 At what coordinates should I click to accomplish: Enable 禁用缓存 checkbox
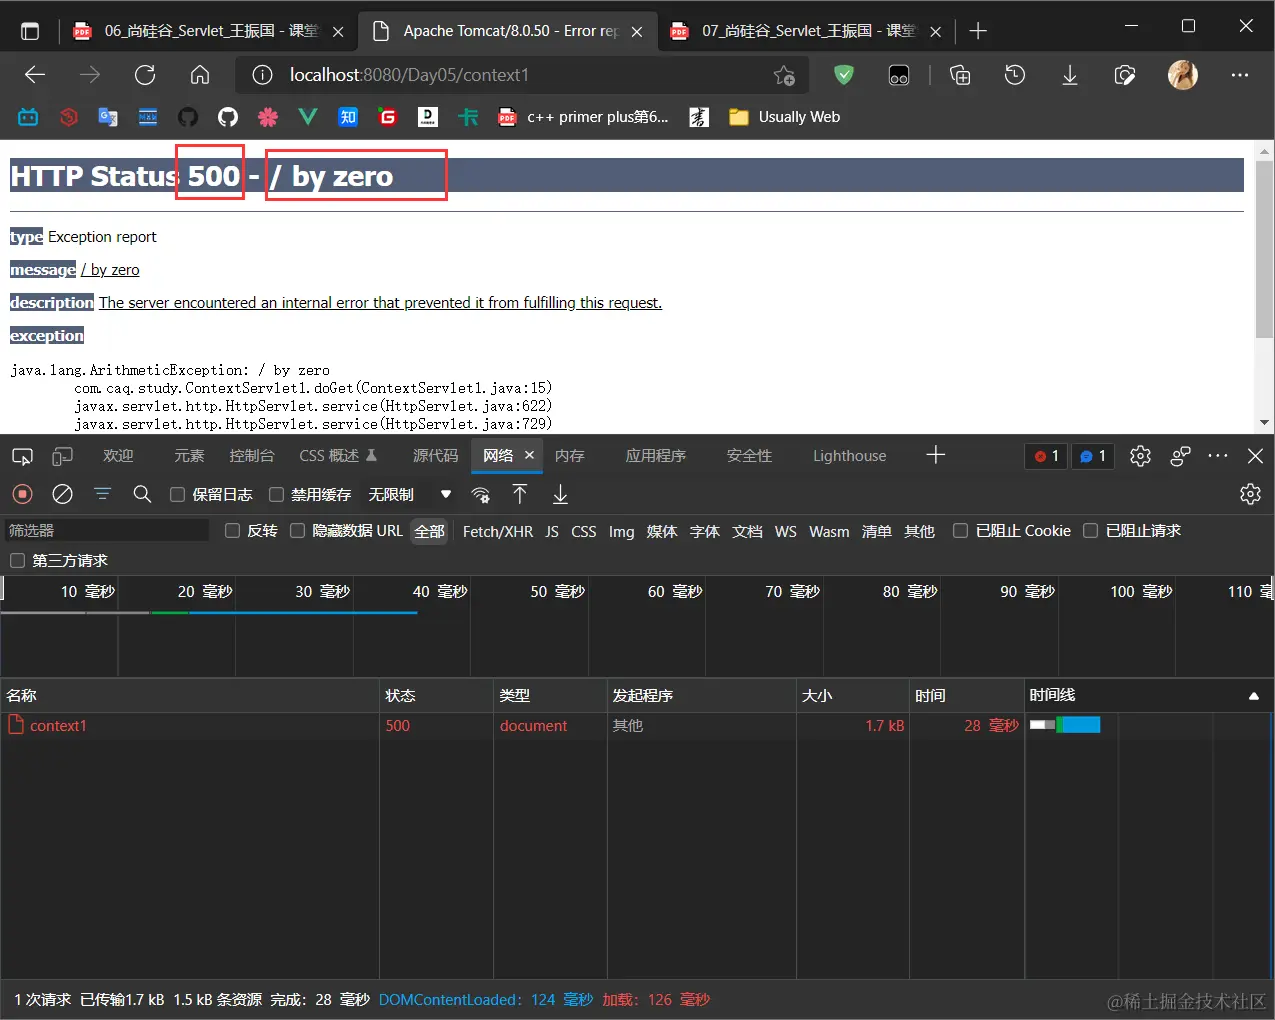tap(276, 494)
